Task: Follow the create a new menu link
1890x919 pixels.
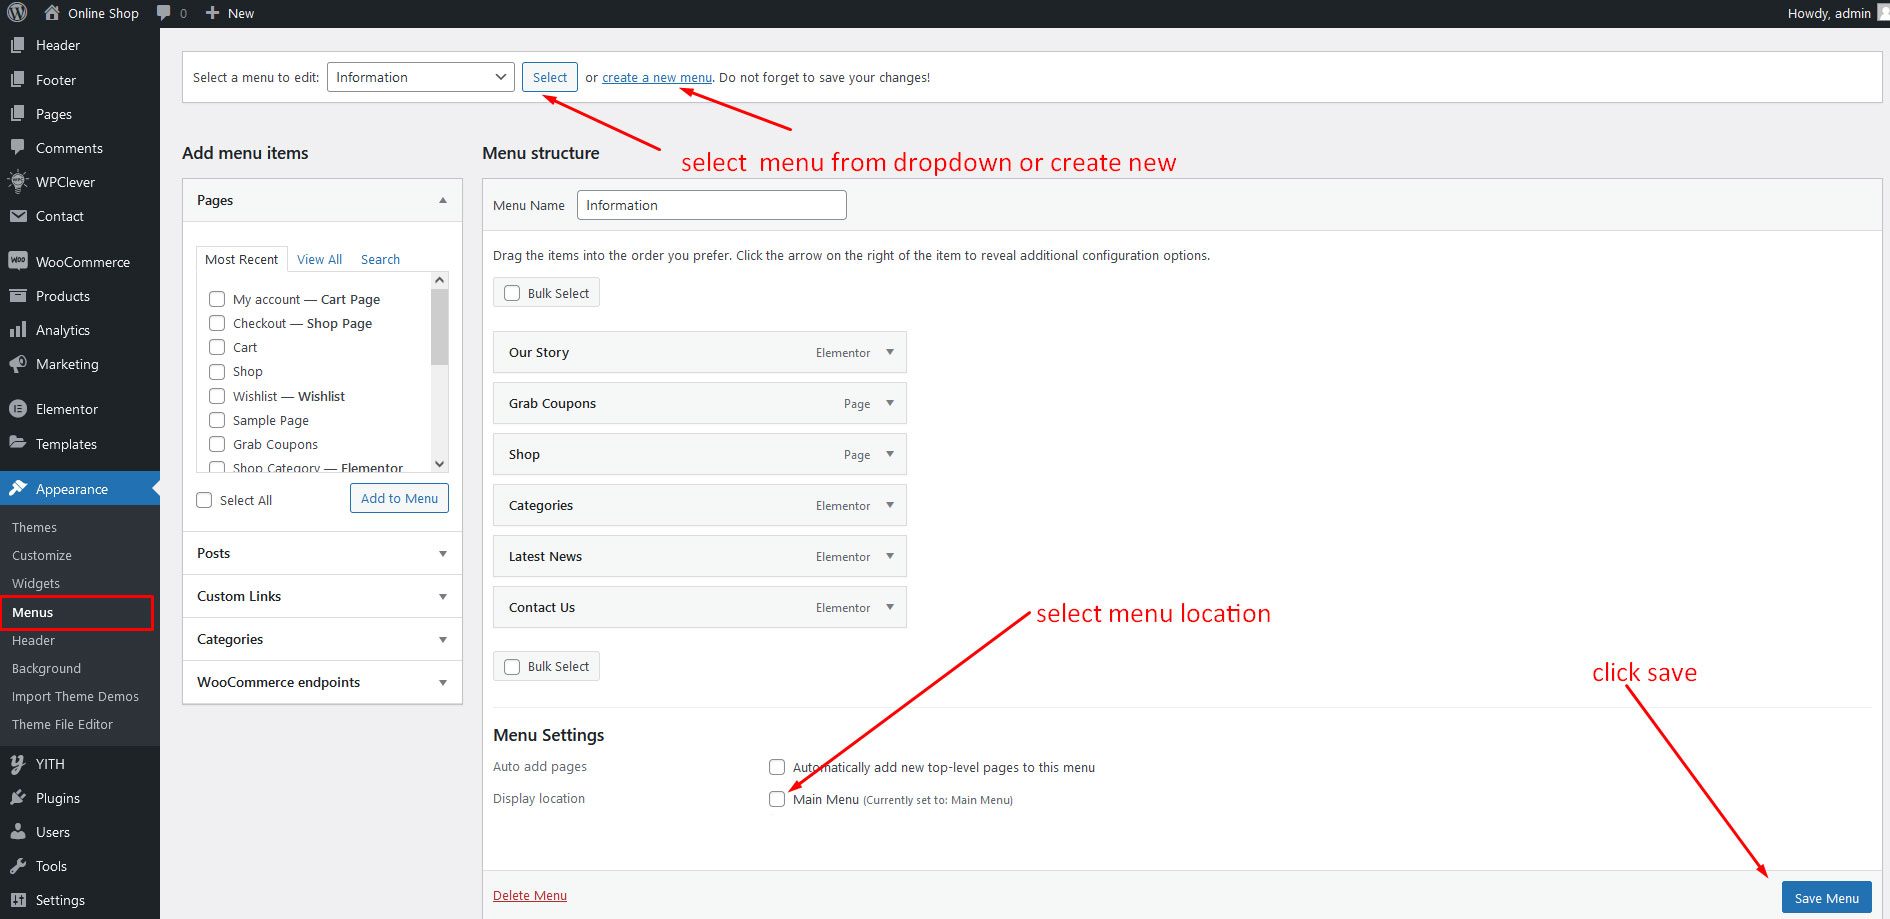Action: [x=656, y=78]
